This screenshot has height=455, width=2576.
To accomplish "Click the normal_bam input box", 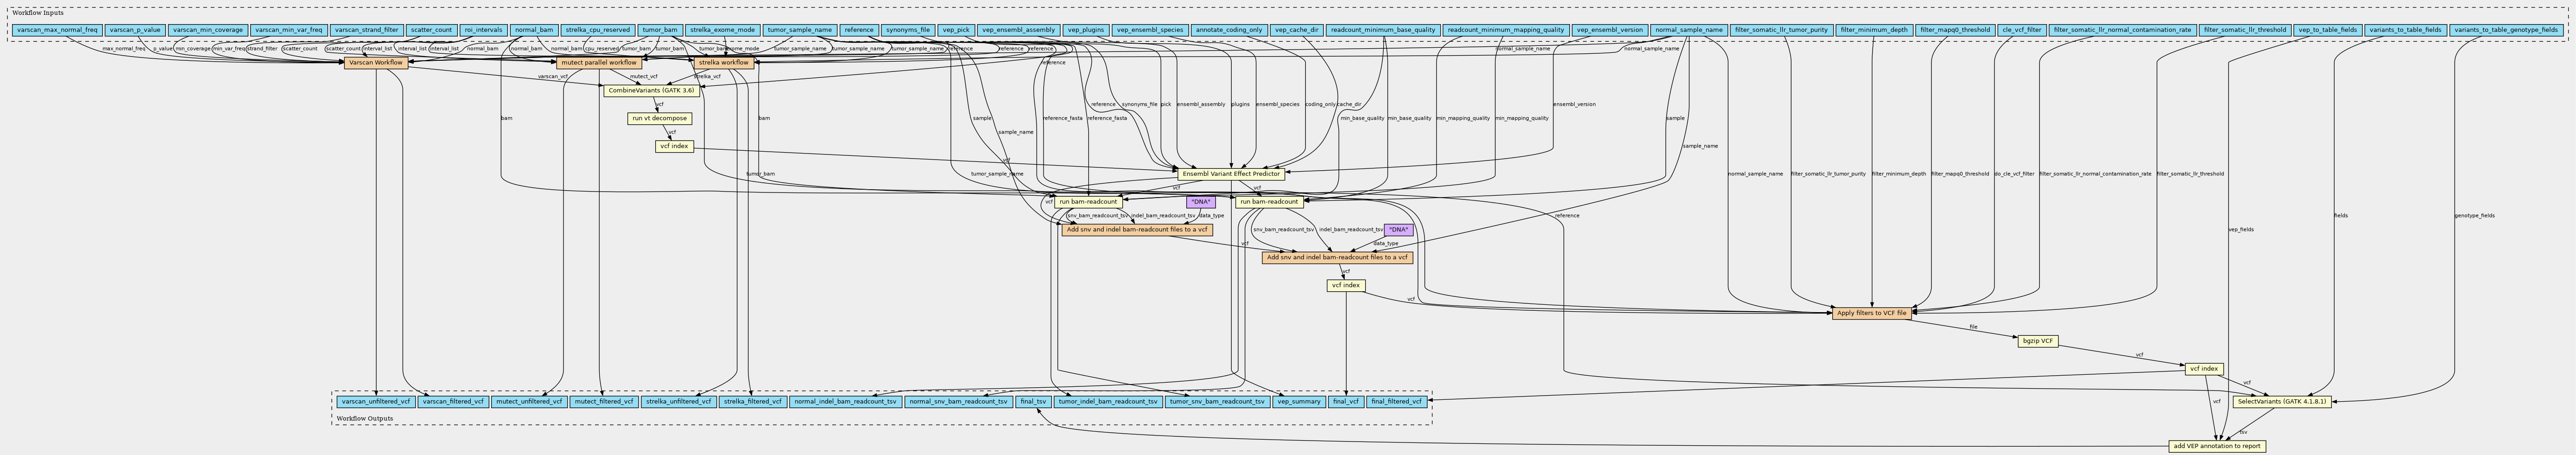I will pyautogui.click(x=533, y=30).
